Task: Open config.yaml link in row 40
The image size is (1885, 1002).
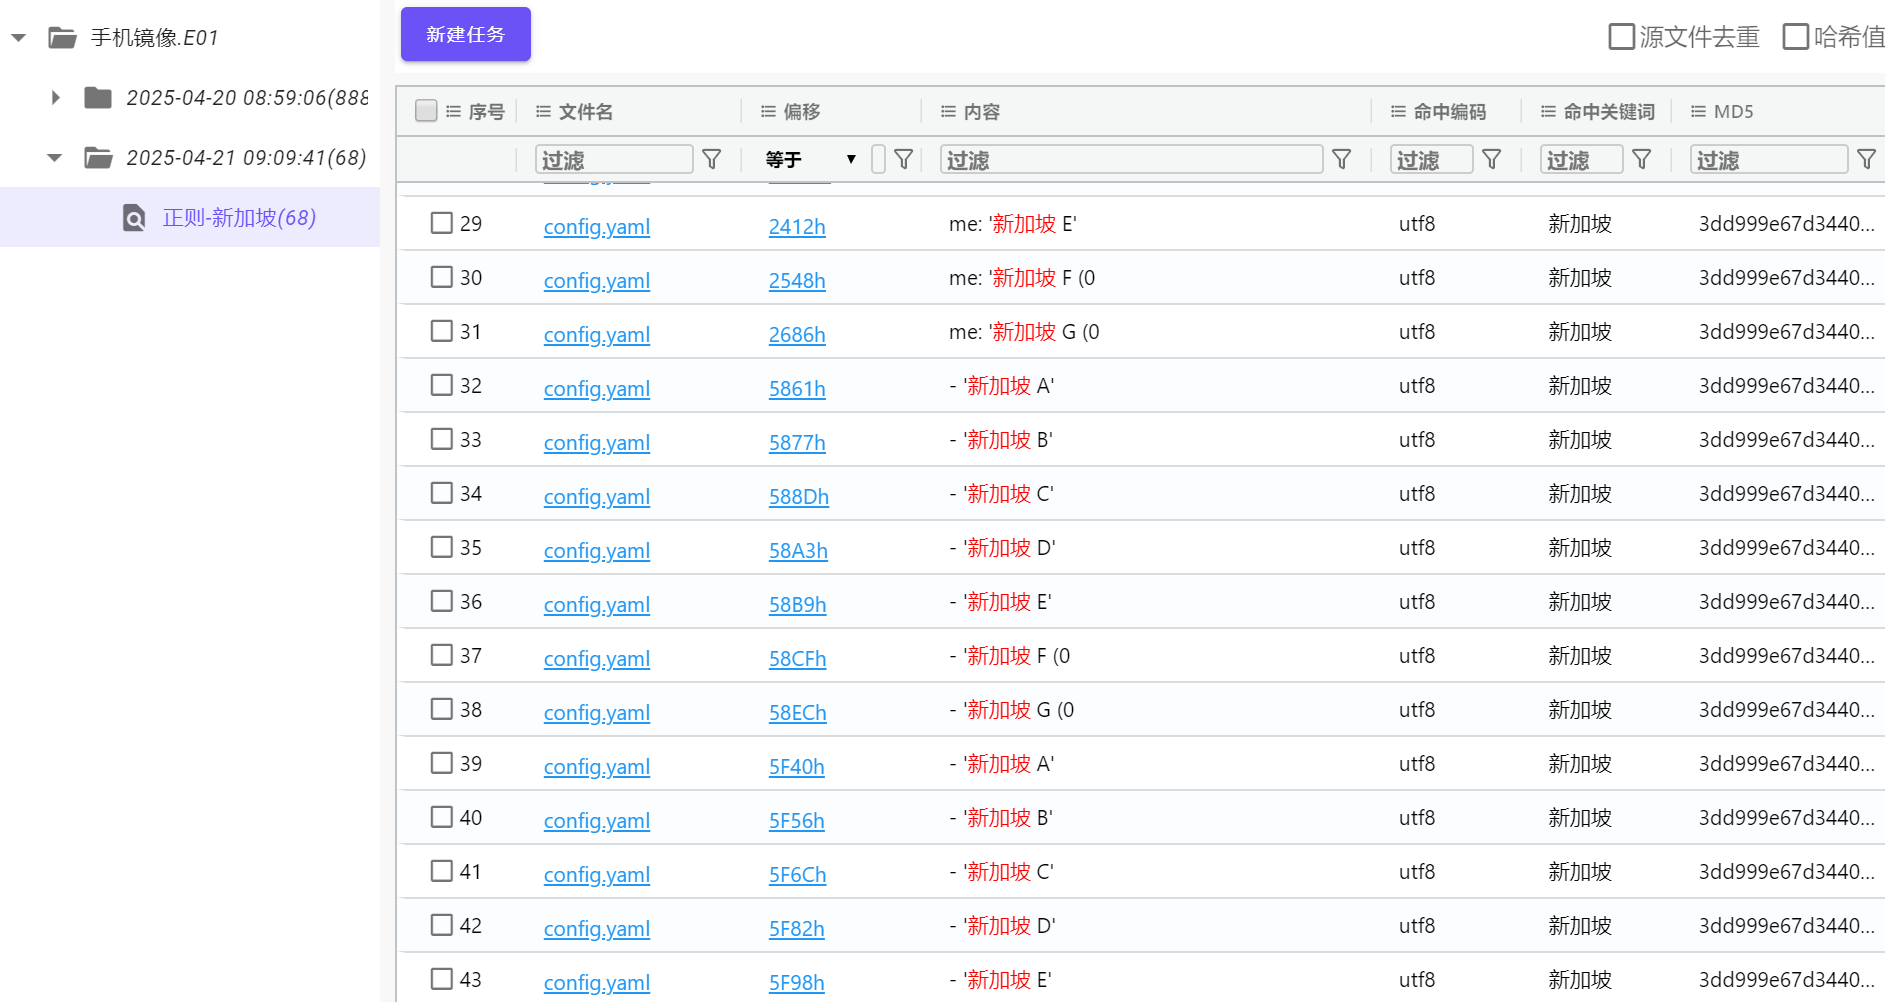Action: [x=597, y=821]
